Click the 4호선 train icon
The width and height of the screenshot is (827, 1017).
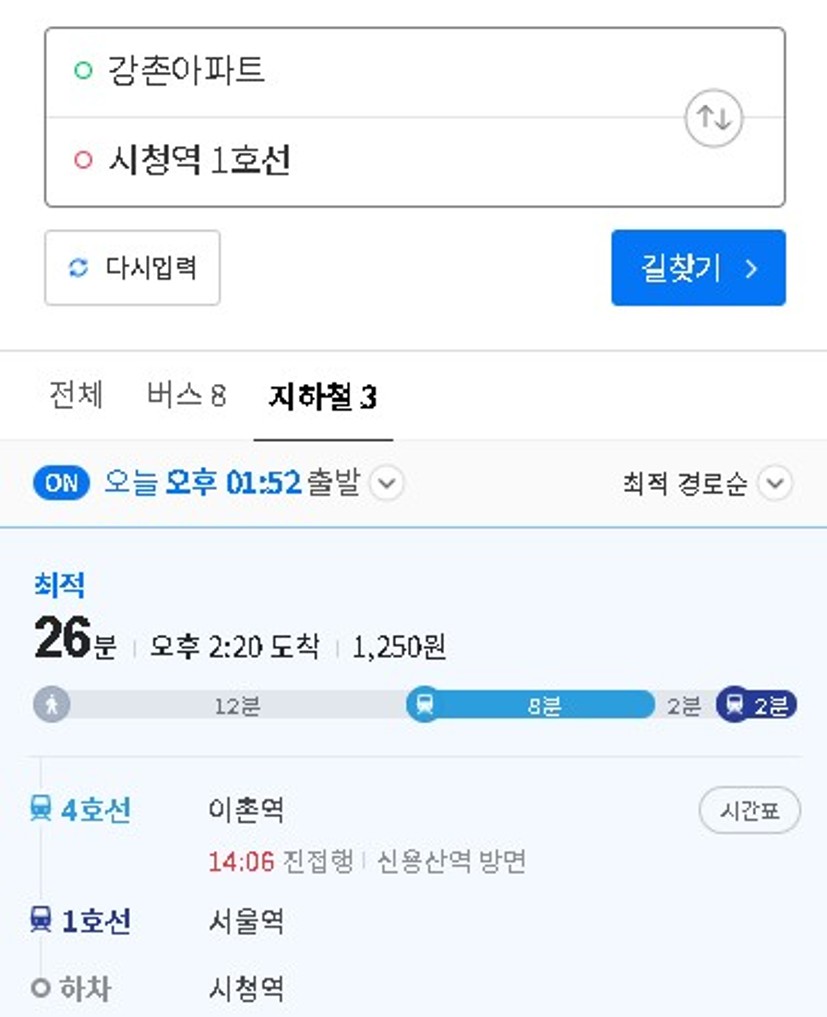(41, 809)
